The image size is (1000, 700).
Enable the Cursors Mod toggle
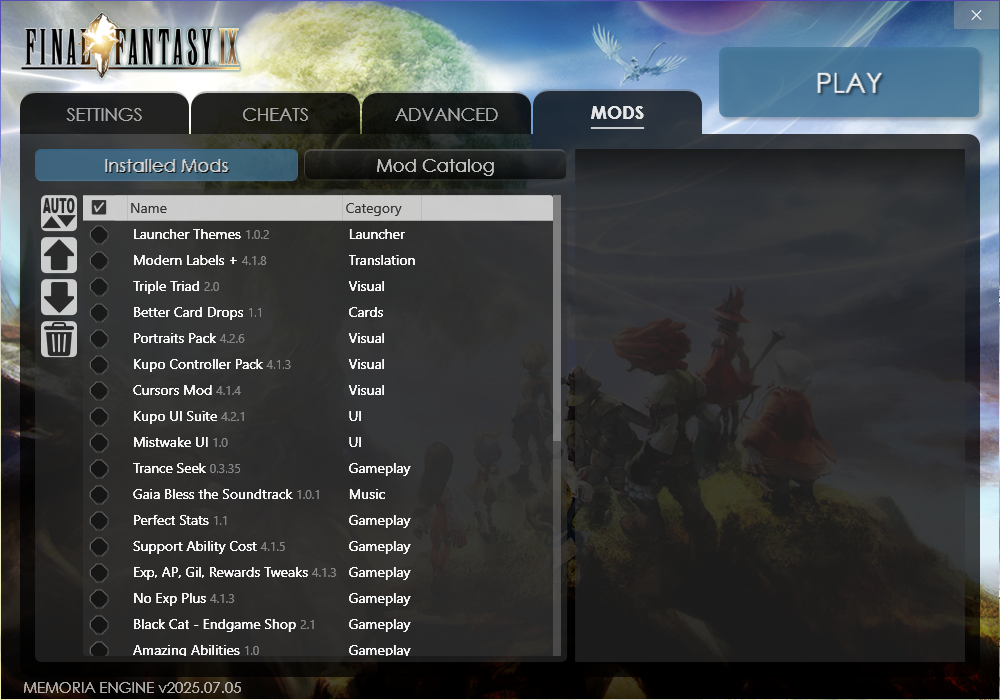99,390
